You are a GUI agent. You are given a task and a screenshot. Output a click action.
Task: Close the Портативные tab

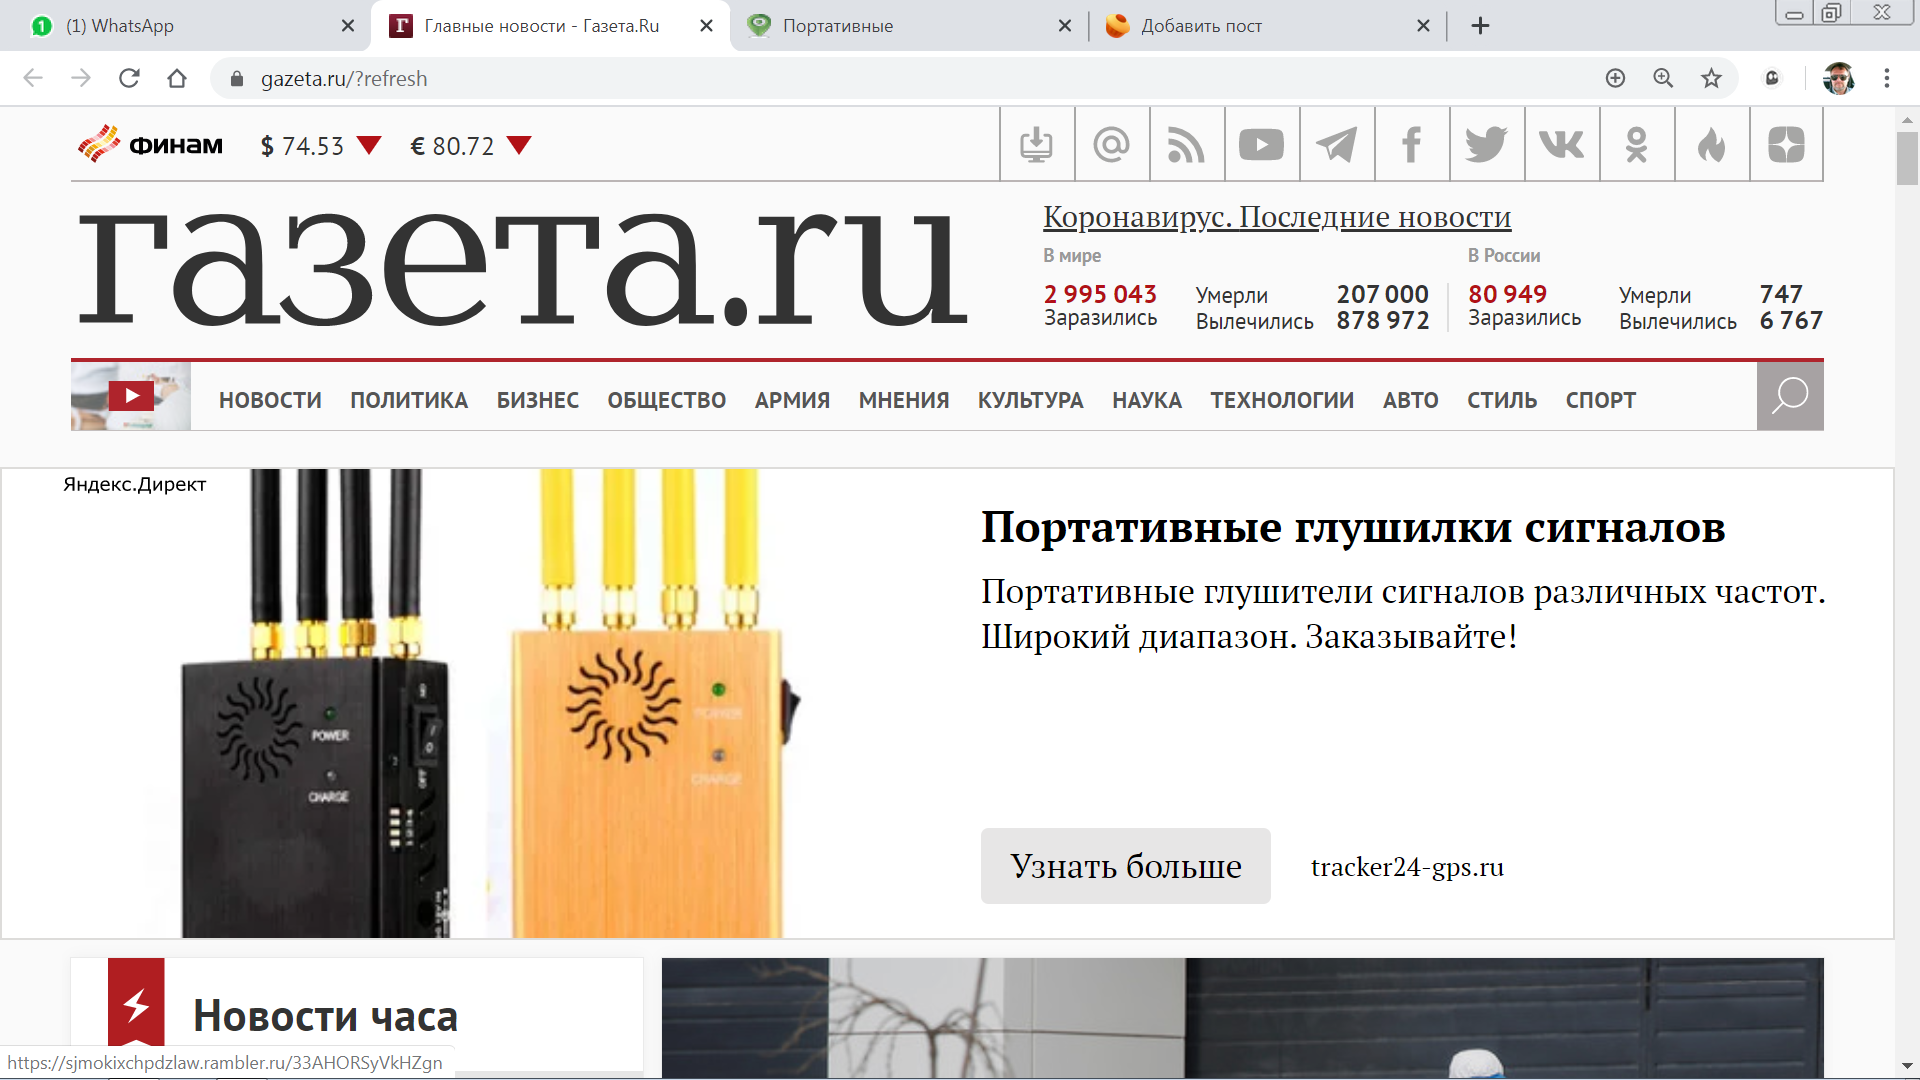[1065, 26]
